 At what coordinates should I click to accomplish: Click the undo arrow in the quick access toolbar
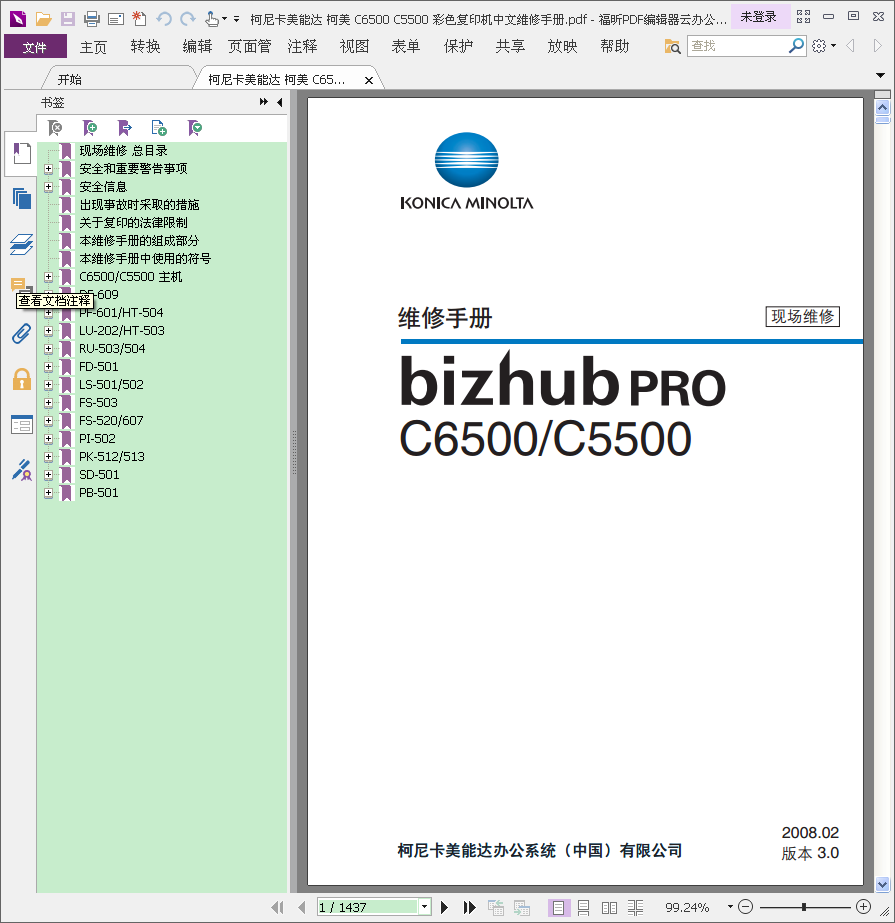point(164,19)
